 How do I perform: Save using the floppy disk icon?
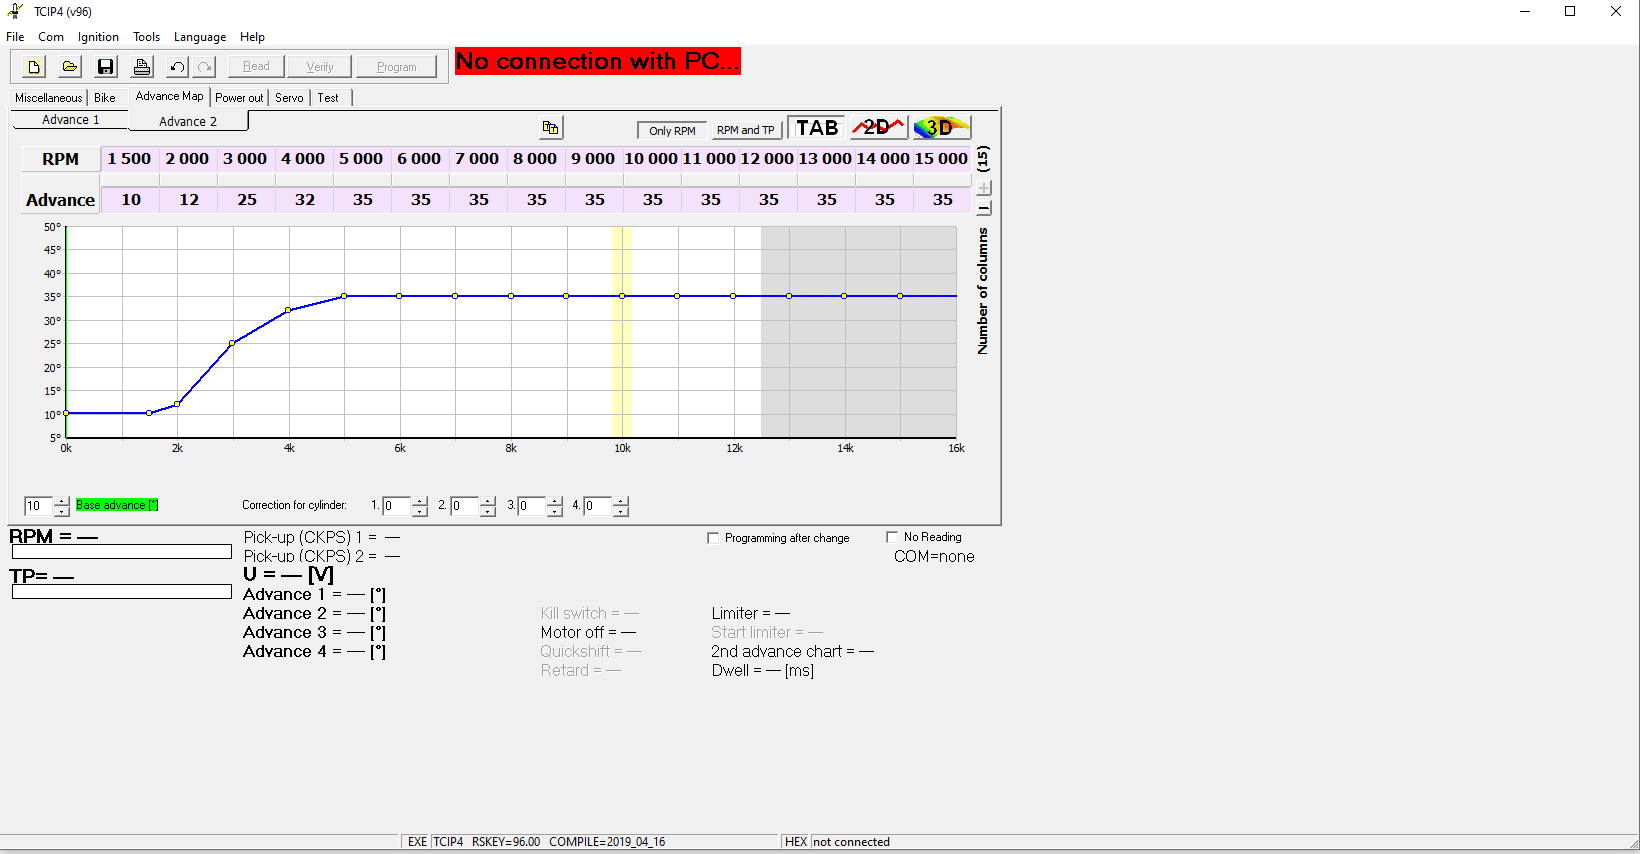click(106, 67)
